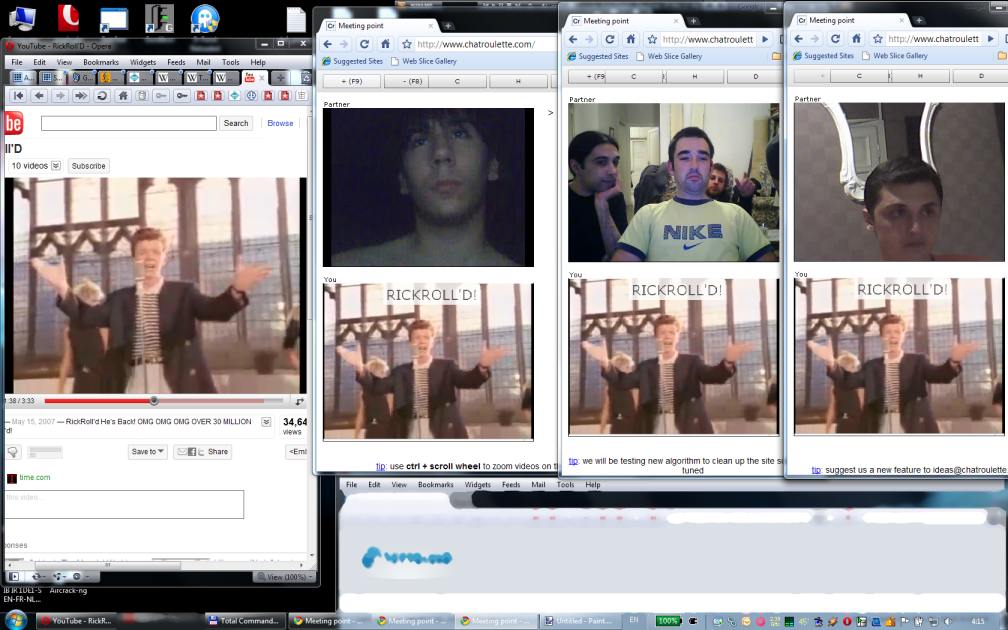Click the YouTube video progress scrubber
The height and width of the screenshot is (630, 1008).
pos(154,400)
